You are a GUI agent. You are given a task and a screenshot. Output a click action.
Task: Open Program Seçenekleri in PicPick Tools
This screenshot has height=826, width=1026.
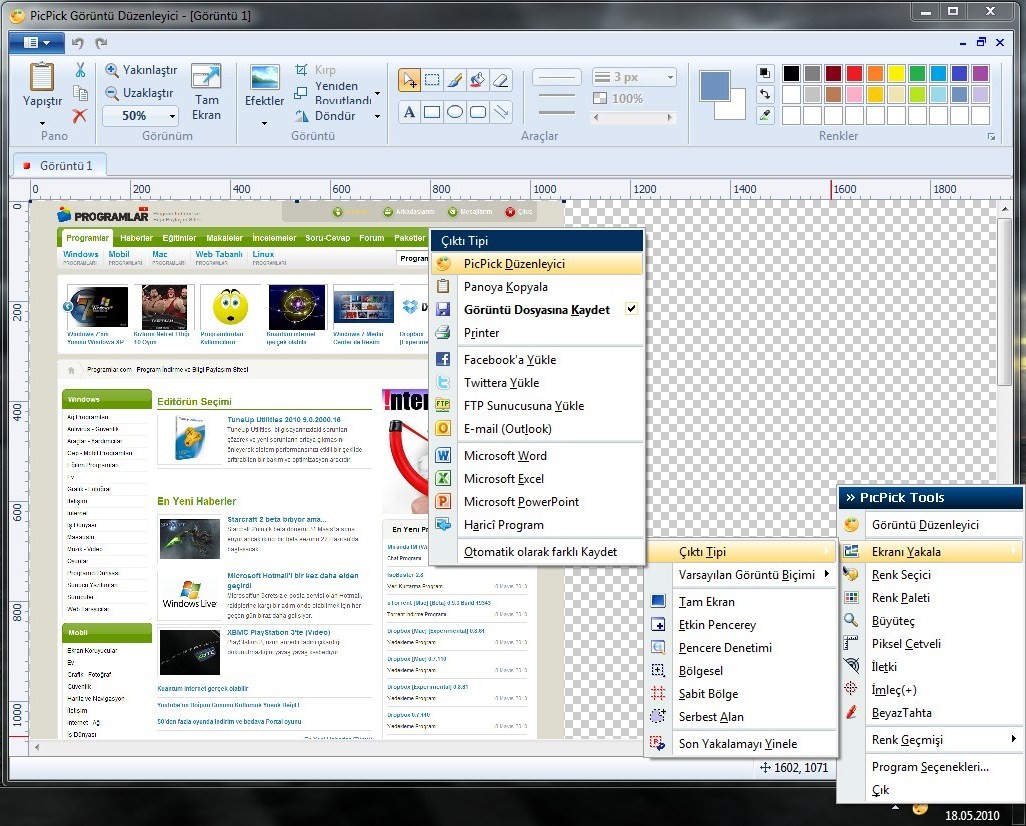(930, 766)
